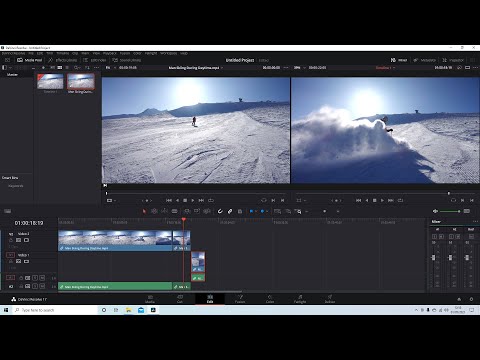Stop playback in the source viewer
Screen dimensions: 480x360
click(185, 200)
